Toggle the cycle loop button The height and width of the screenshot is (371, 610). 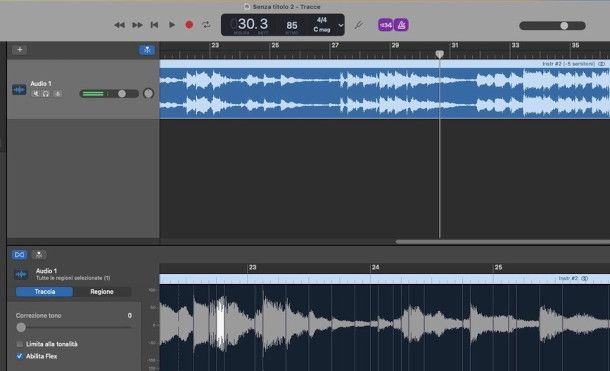click(x=206, y=25)
